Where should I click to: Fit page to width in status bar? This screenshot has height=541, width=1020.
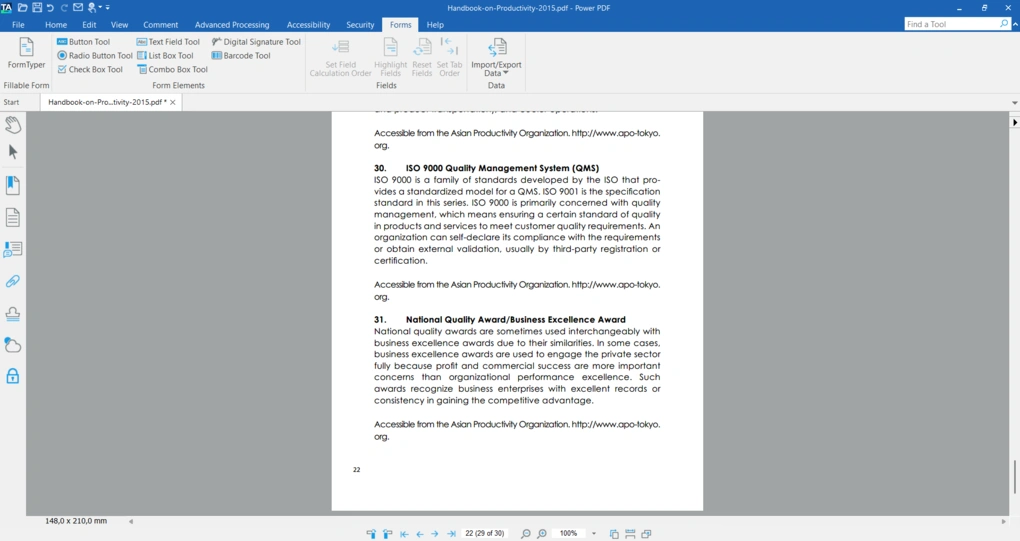630,534
